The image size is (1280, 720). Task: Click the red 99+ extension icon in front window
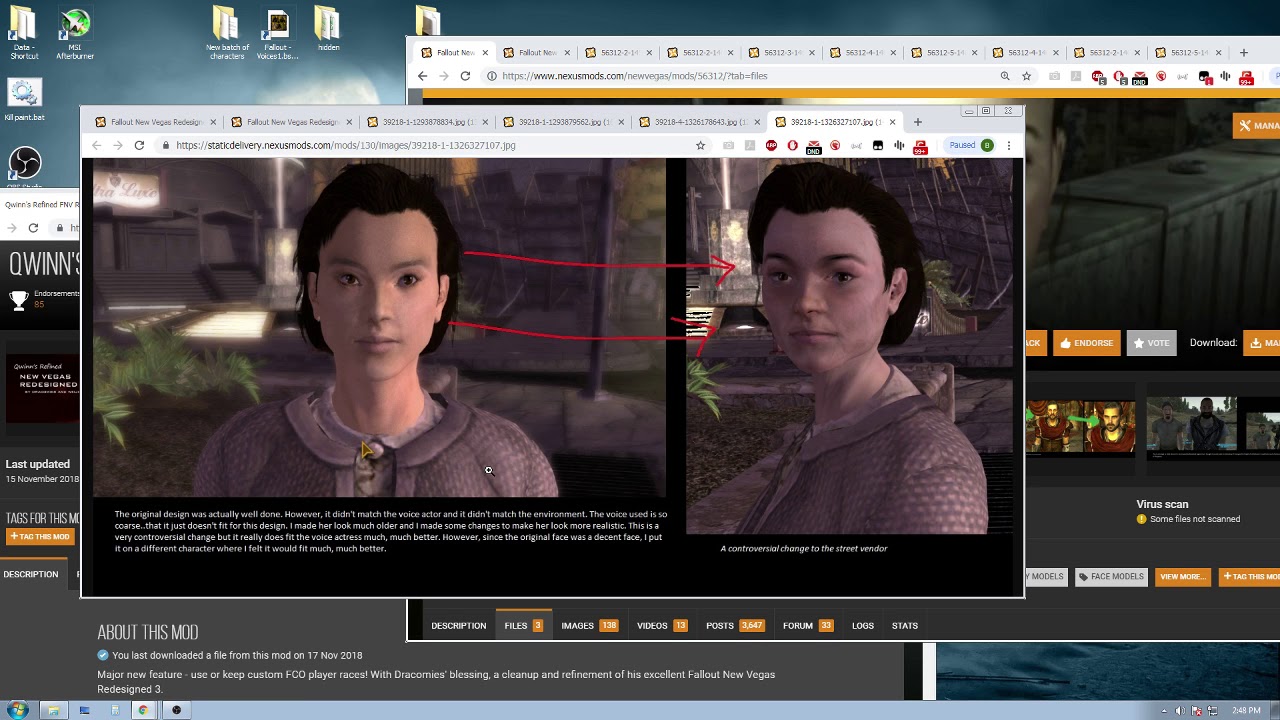(x=920, y=146)
